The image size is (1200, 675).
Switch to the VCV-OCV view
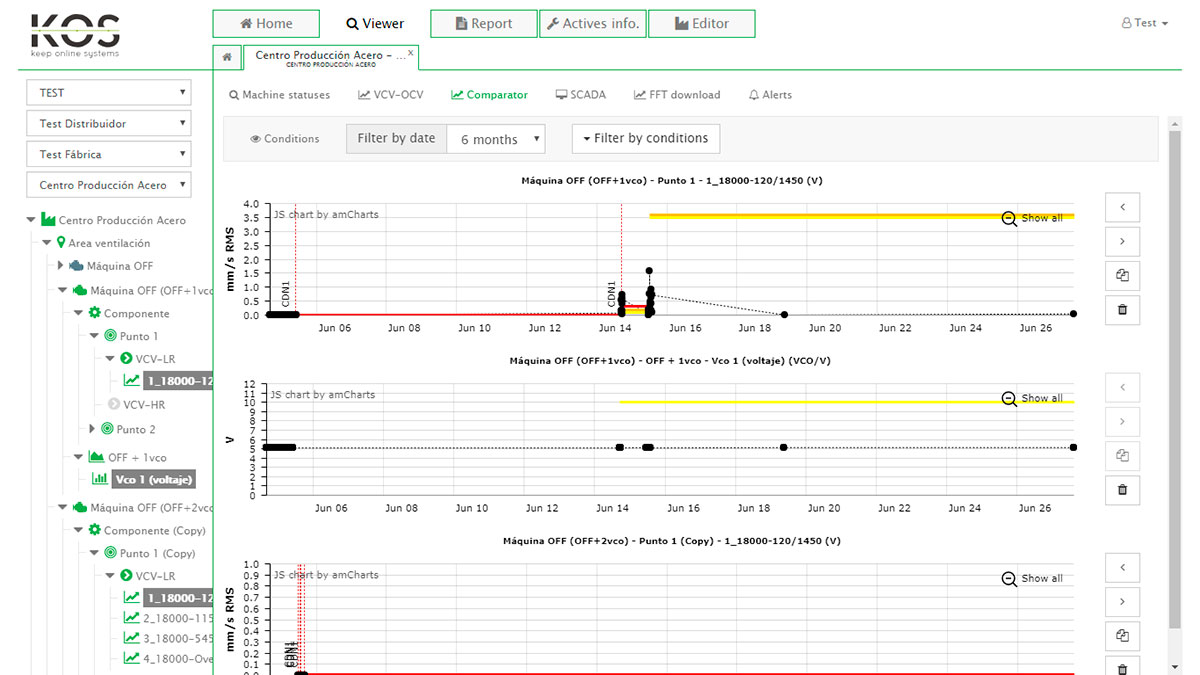click(390, 95)
